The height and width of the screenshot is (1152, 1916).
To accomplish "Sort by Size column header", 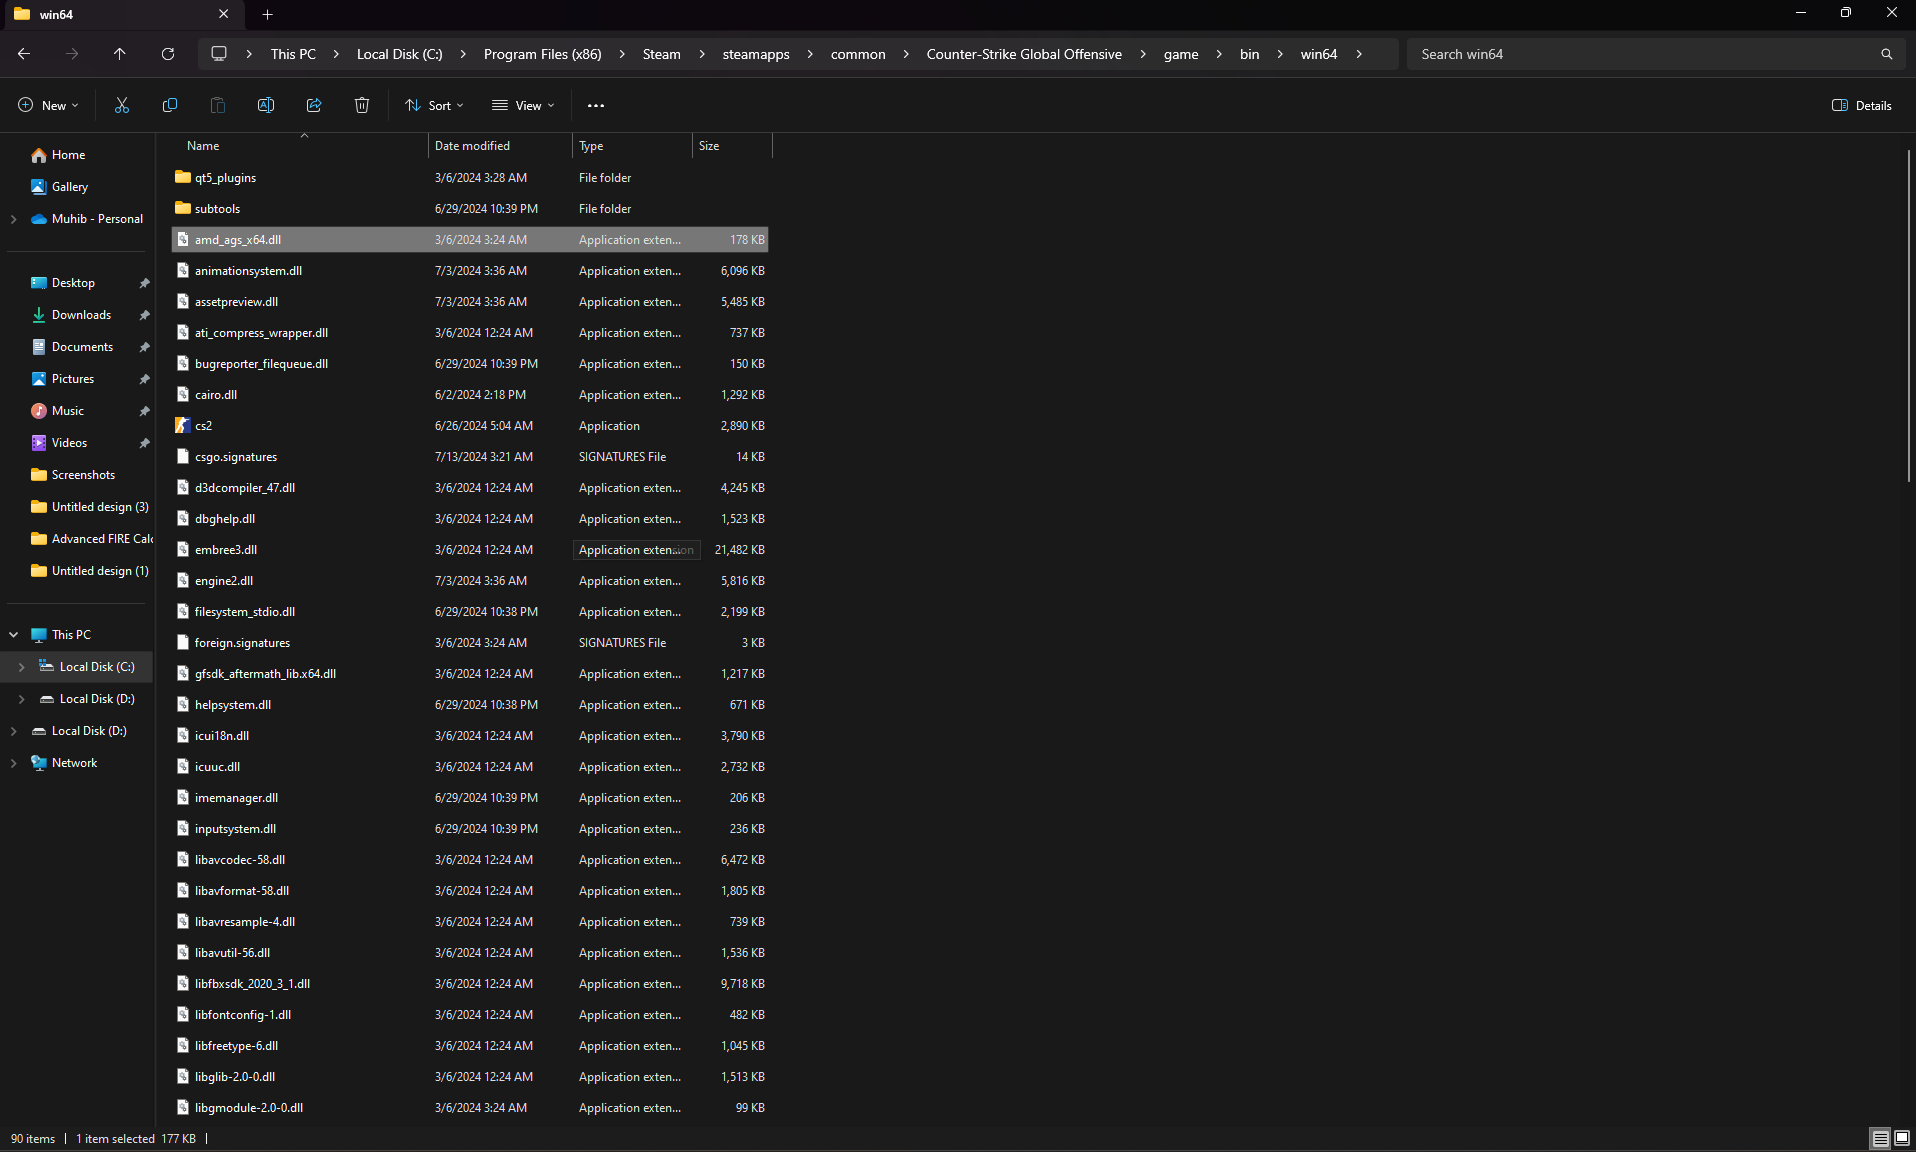I will tap(732, 146).
